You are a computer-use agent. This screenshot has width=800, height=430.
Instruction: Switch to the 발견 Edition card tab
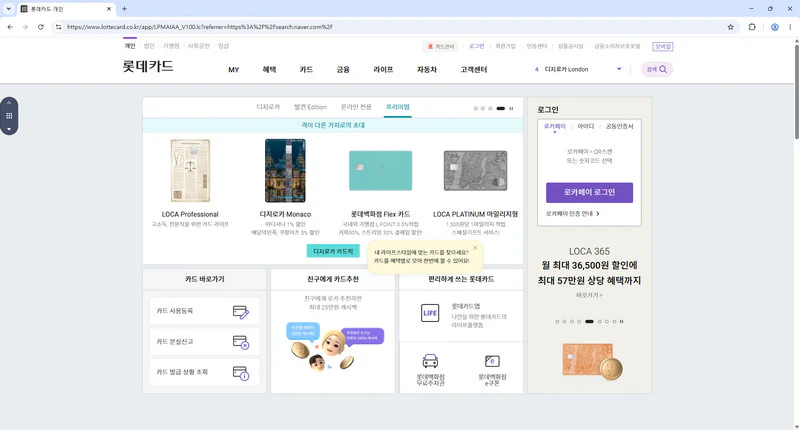coord(310,107)
